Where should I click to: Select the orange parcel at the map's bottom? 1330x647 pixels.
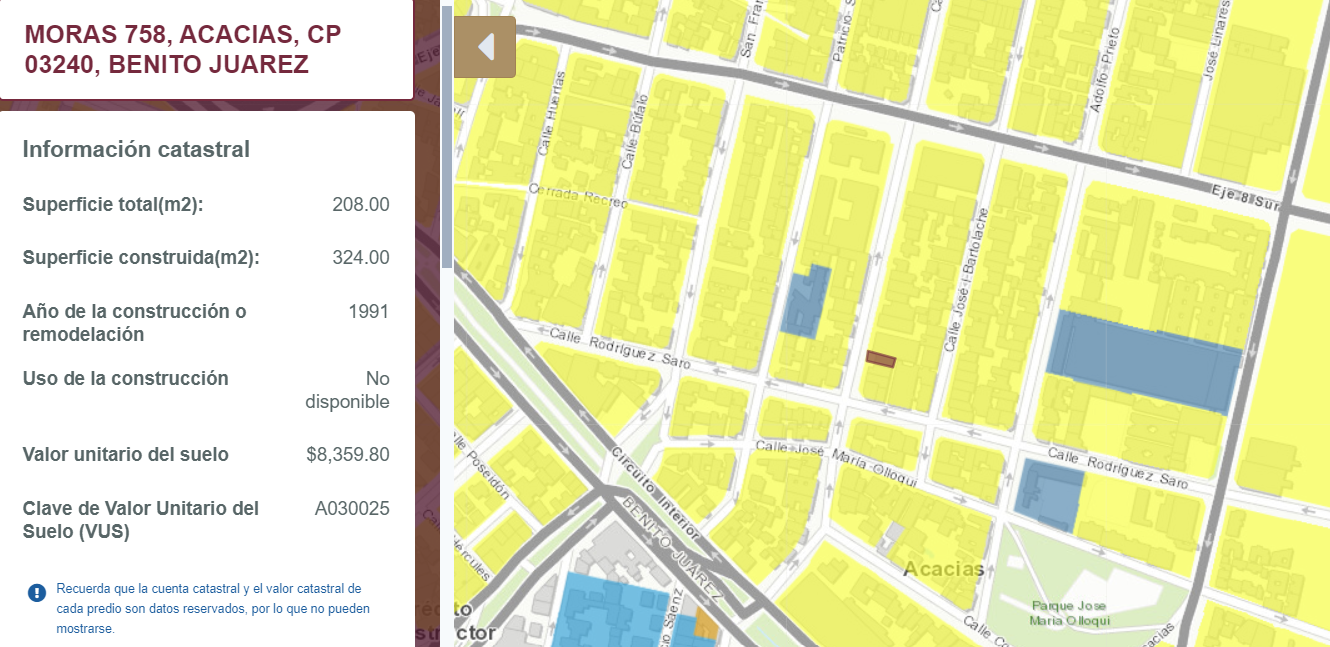tap(706, 626)
